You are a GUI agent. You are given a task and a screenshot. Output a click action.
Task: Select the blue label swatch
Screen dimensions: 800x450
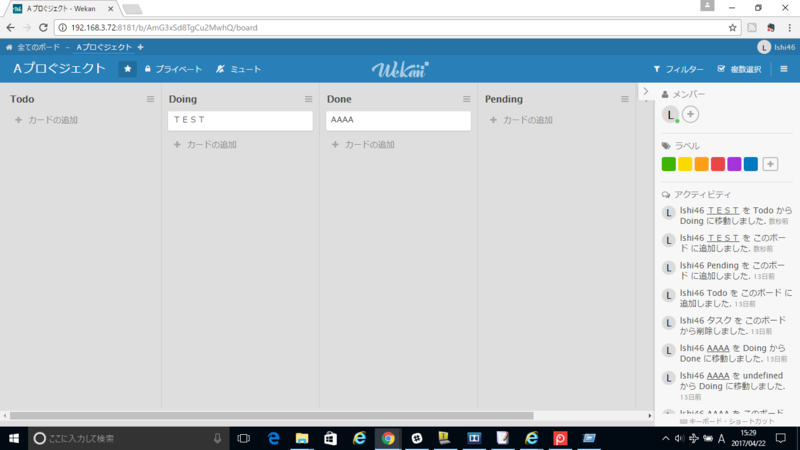point(751,164)
